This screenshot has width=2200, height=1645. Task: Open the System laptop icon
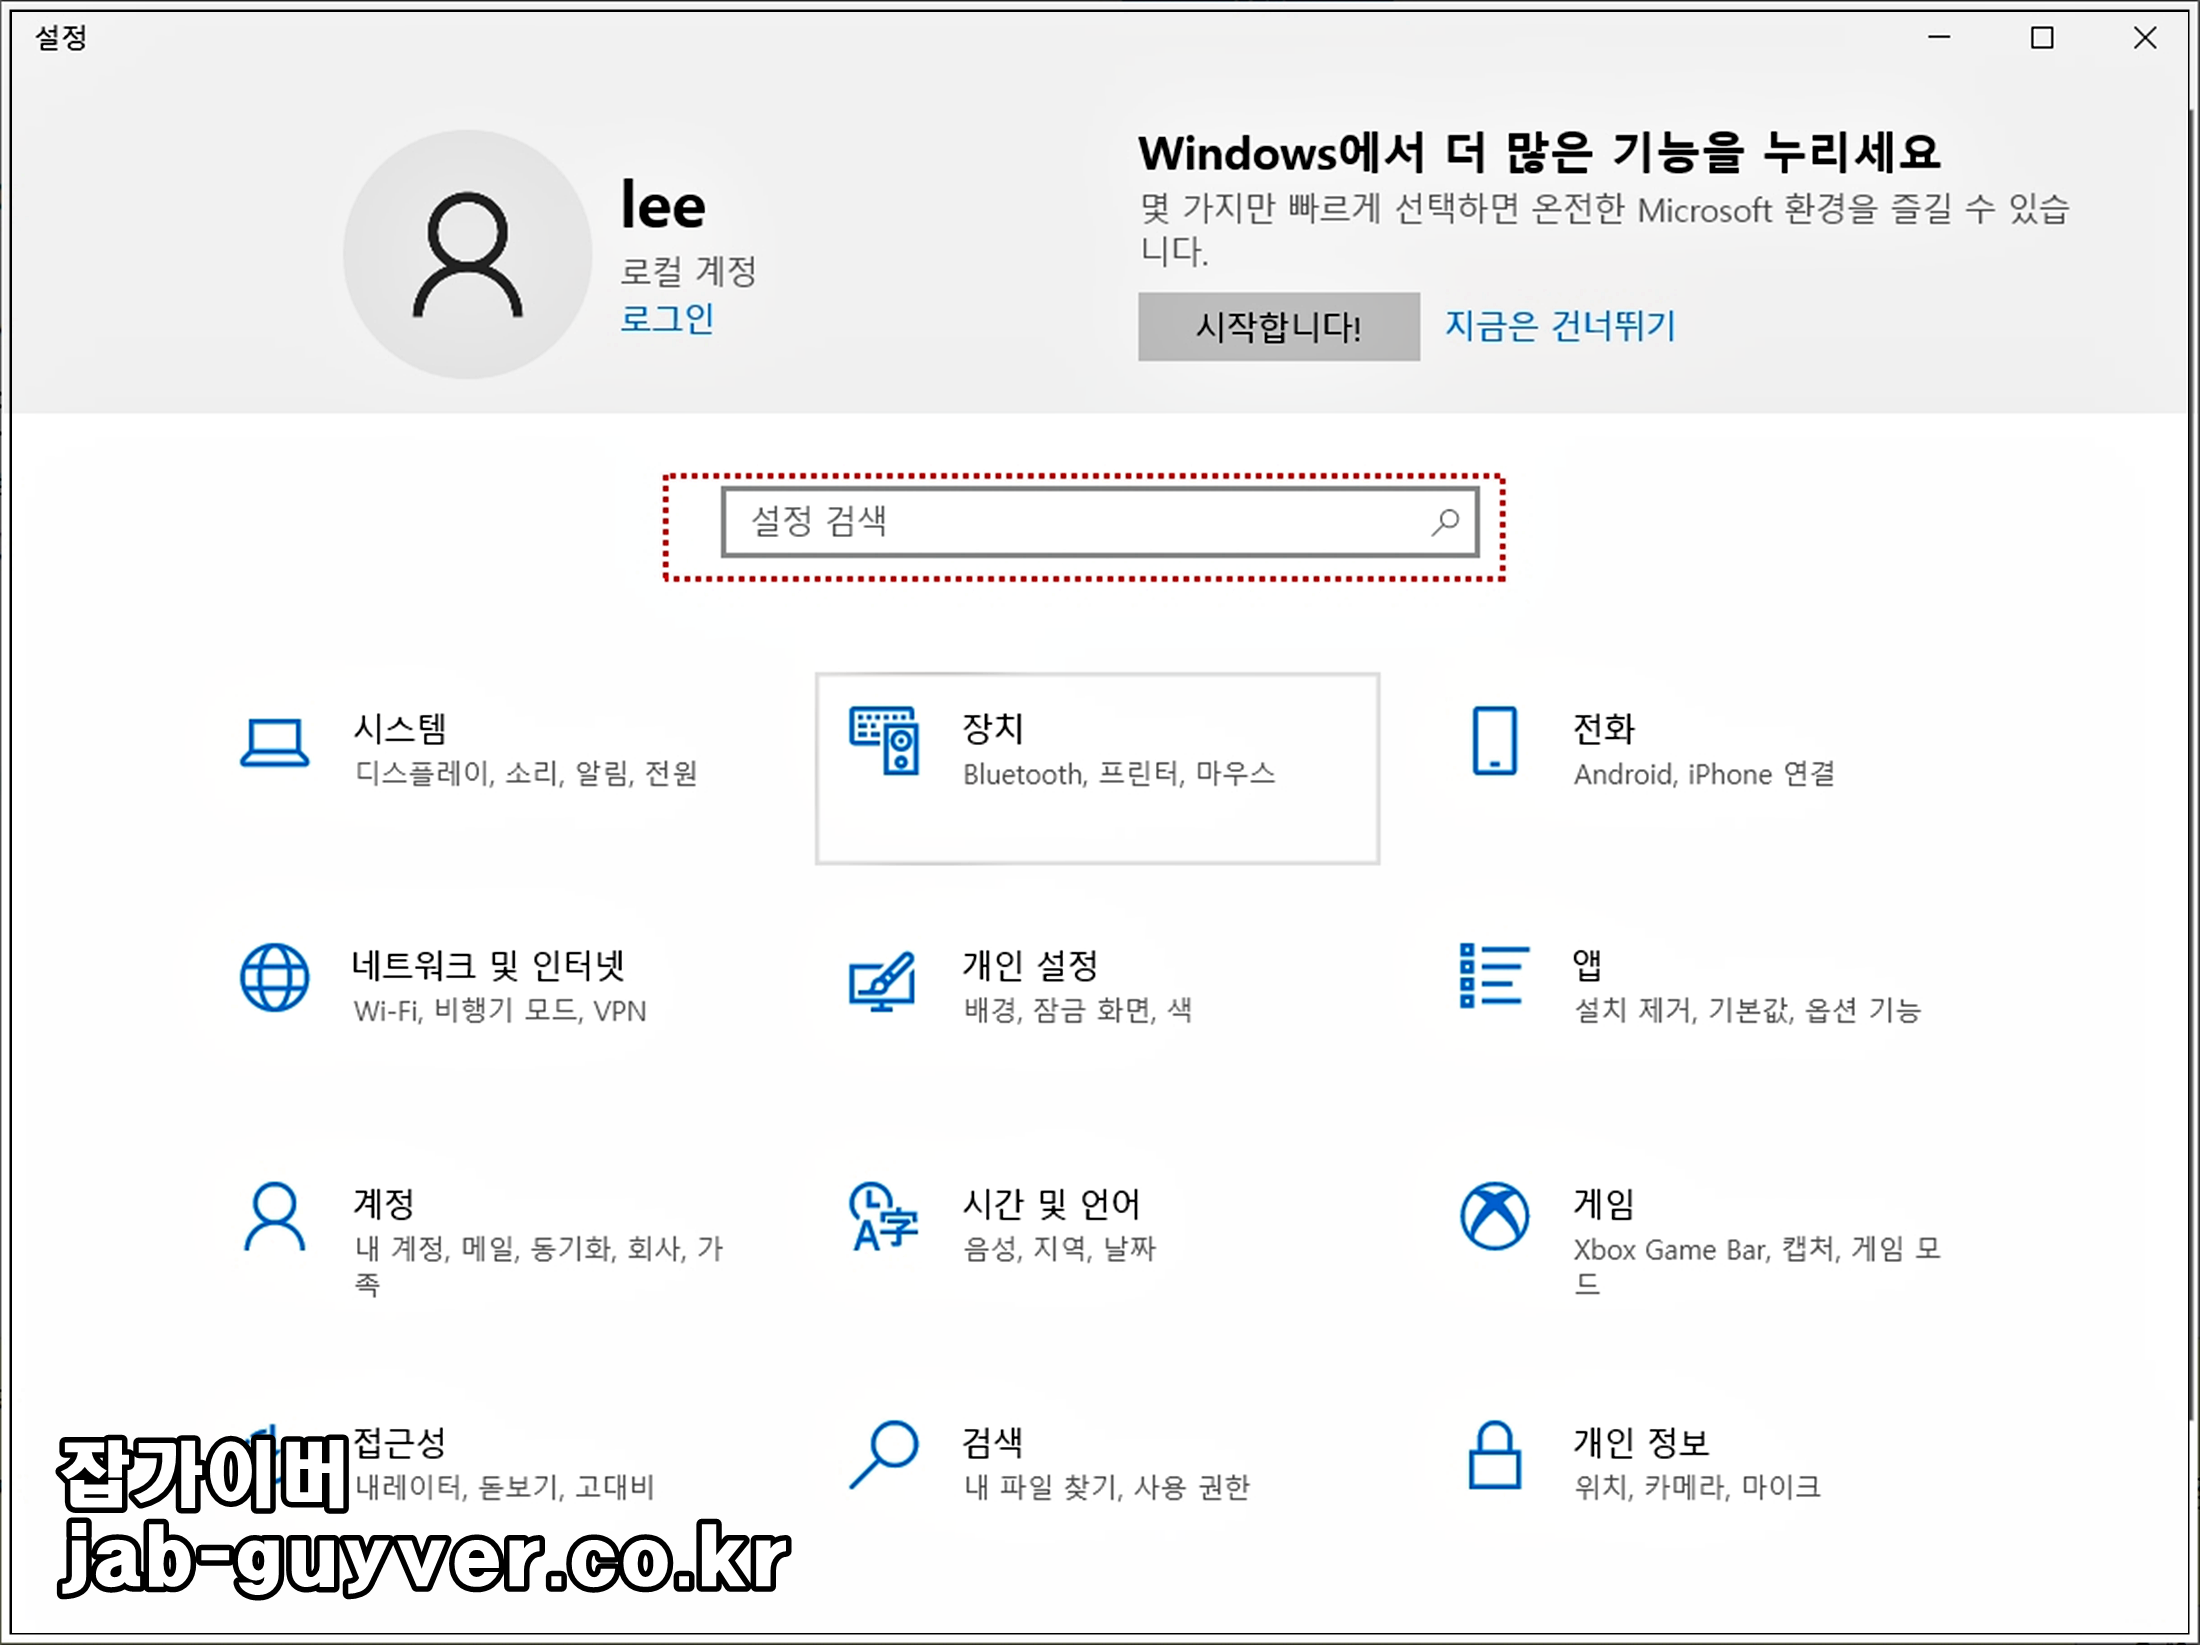coord(274,743)
